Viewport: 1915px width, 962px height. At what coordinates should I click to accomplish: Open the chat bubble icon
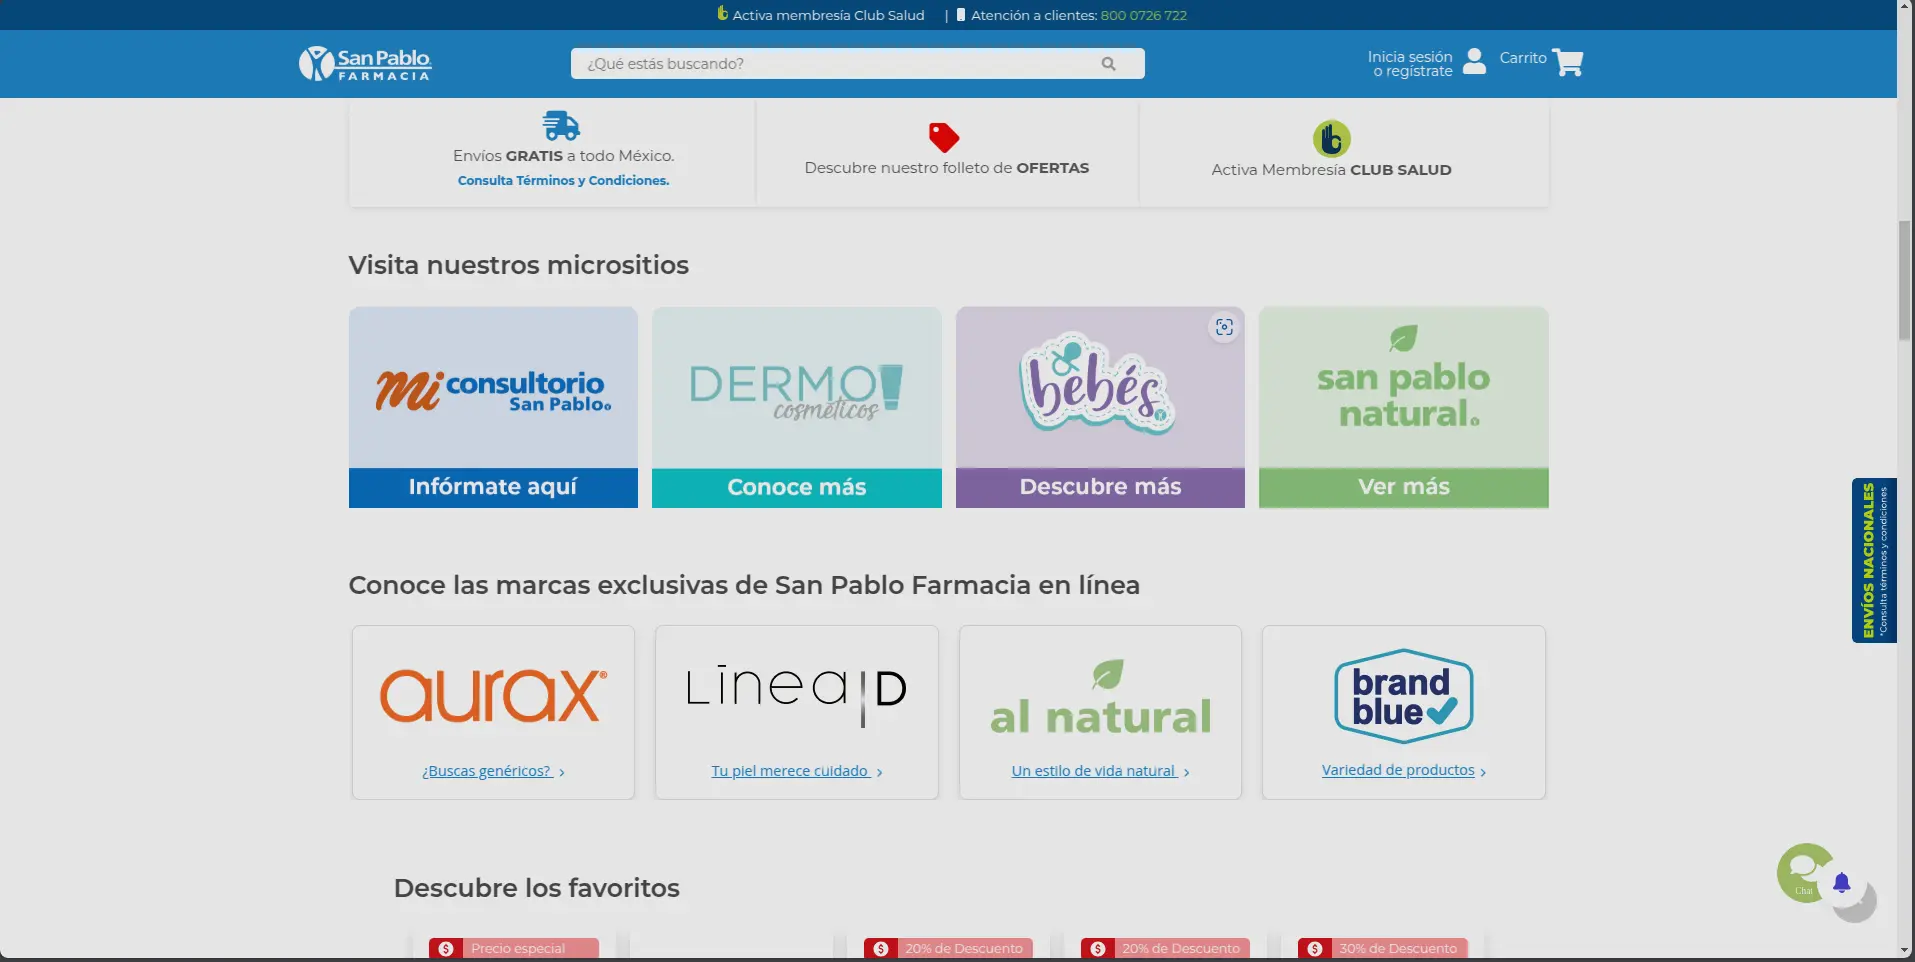(x=1805, y=873)
